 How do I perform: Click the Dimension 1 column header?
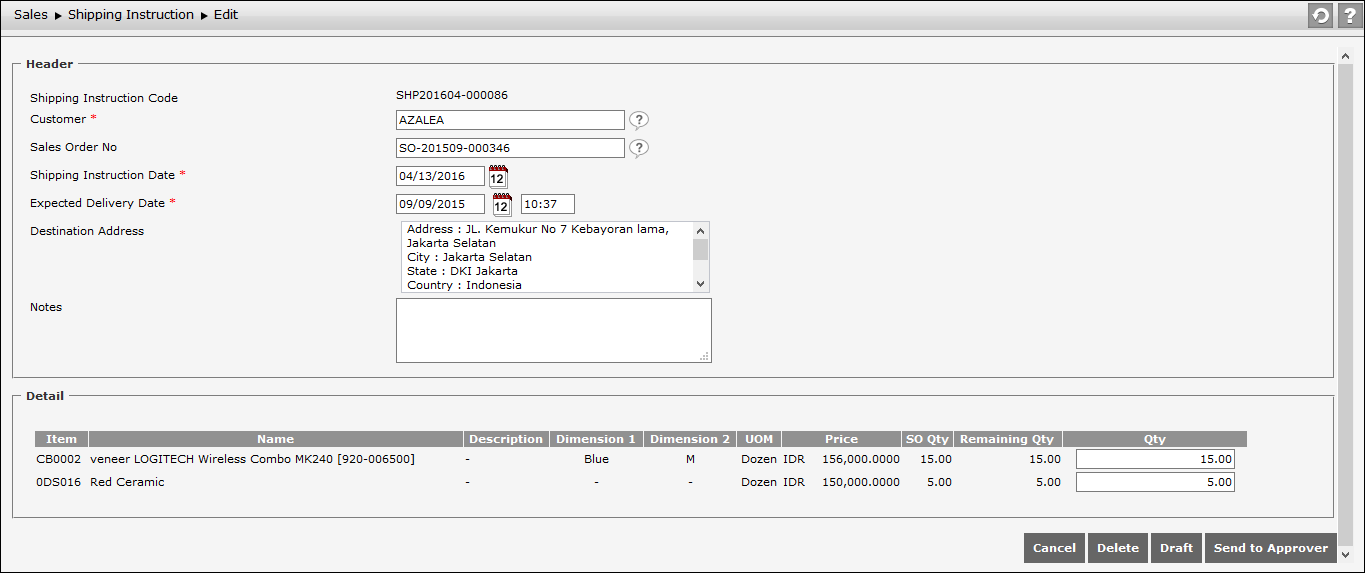pyautogui.click(x=596, y=439)
